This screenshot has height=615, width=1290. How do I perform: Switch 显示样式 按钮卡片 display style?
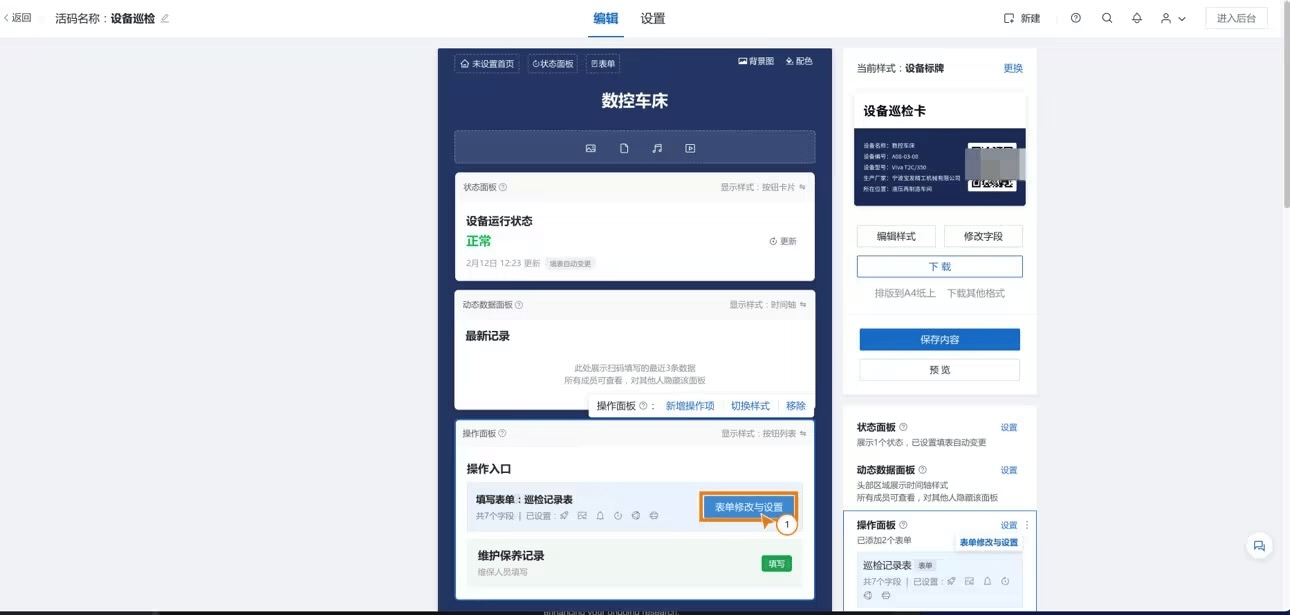point(764,187)
